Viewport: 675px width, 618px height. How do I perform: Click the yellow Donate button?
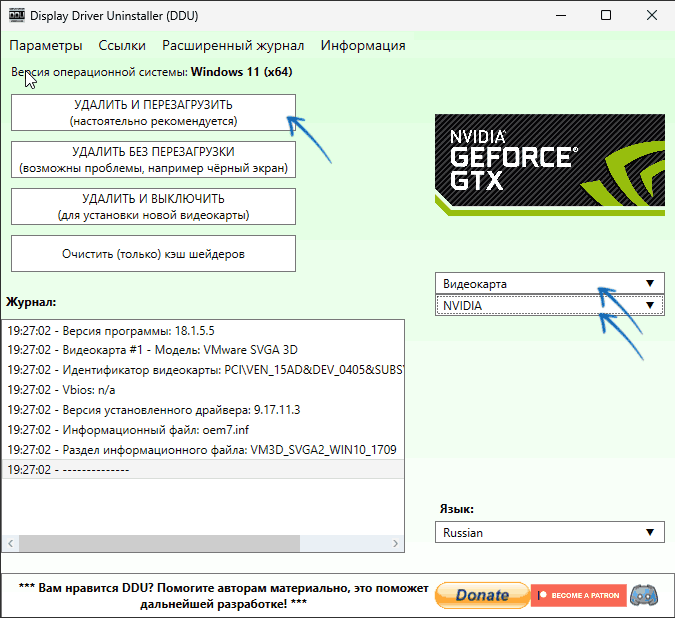click(482, 595)
